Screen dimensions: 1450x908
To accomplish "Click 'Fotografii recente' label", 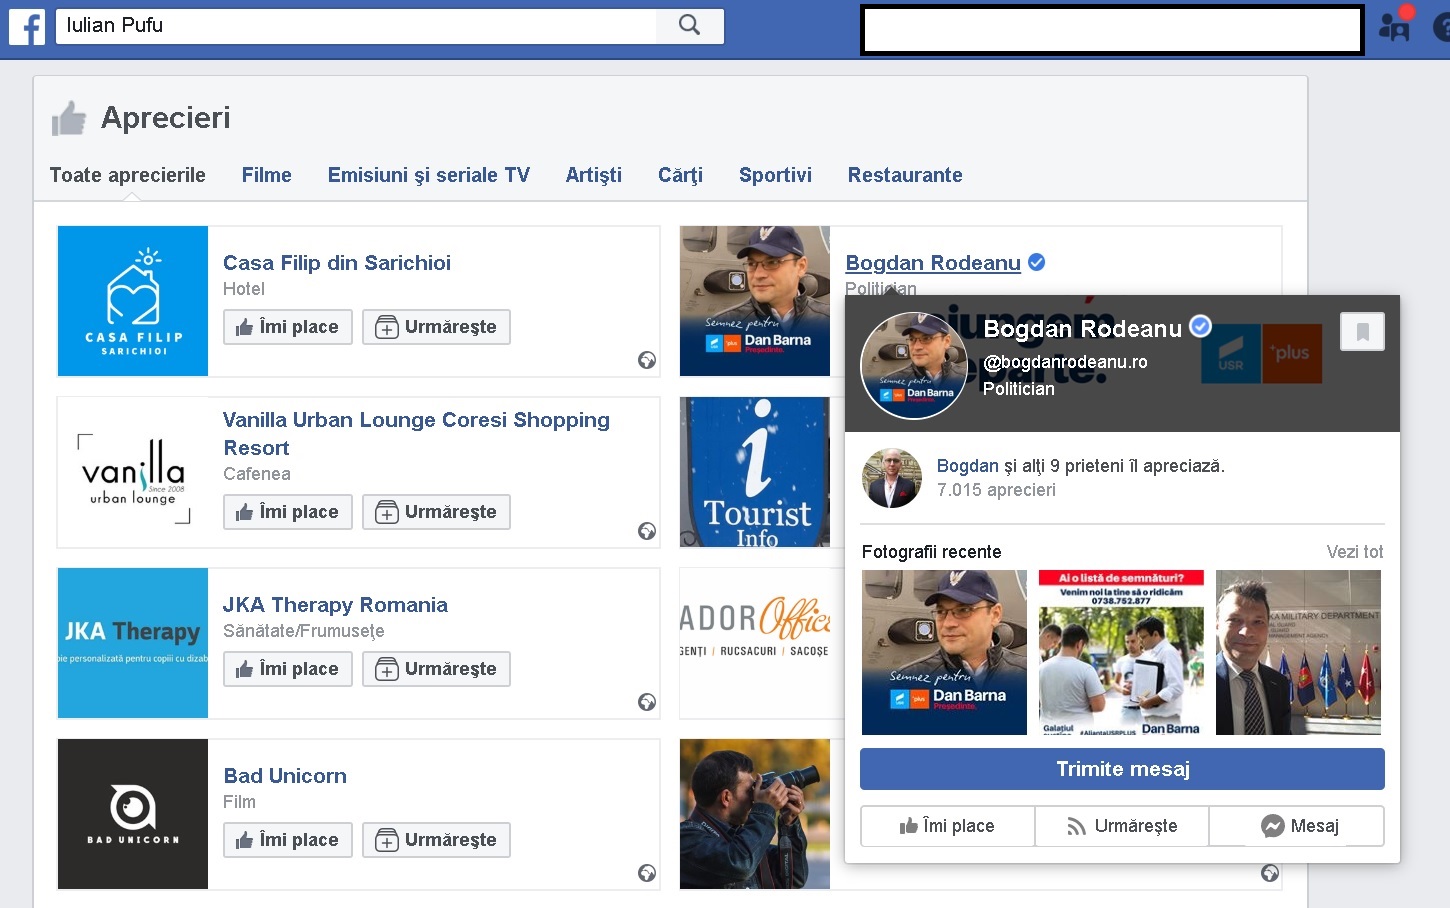I will click(x=931, y=552).
